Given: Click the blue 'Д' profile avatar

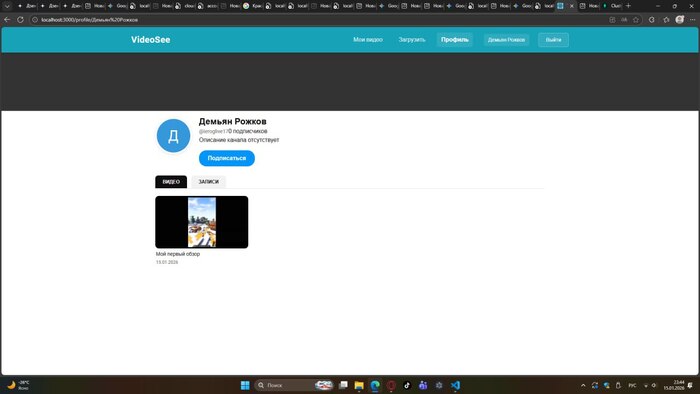Looking at the screenshot, I should pyautogui.click(x=173, y=136).
